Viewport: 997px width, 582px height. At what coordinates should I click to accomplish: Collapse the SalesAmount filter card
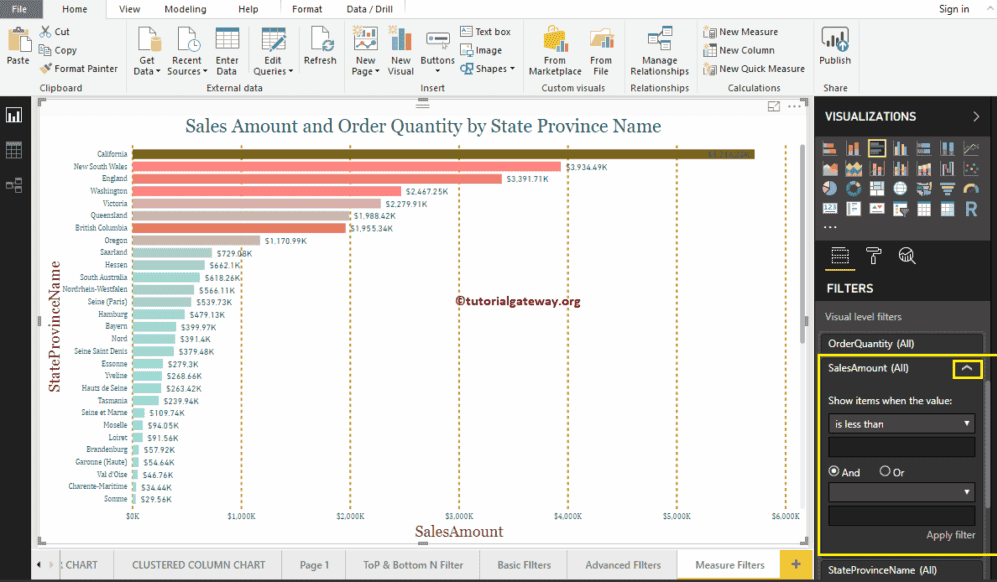click(x=967, y=368)
